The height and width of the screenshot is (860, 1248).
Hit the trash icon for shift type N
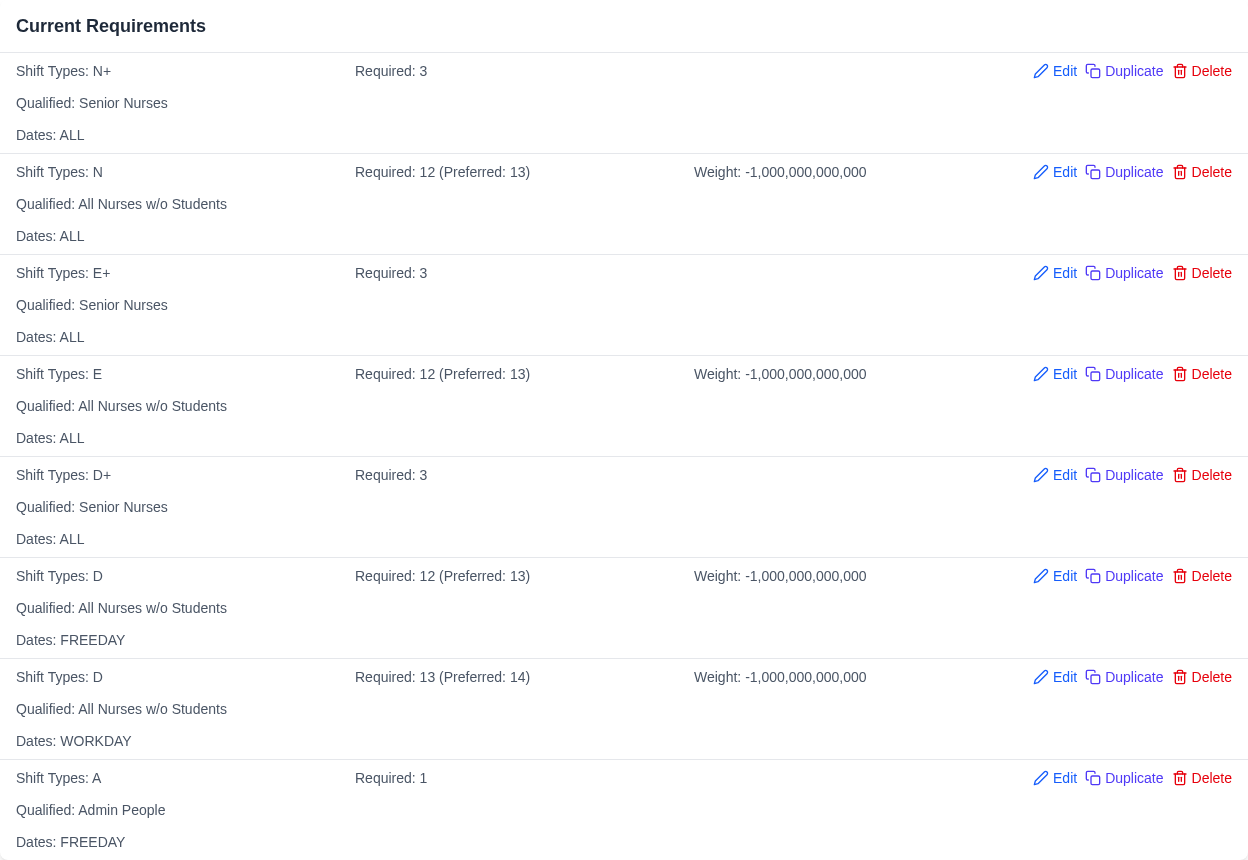click(1180, 172)
